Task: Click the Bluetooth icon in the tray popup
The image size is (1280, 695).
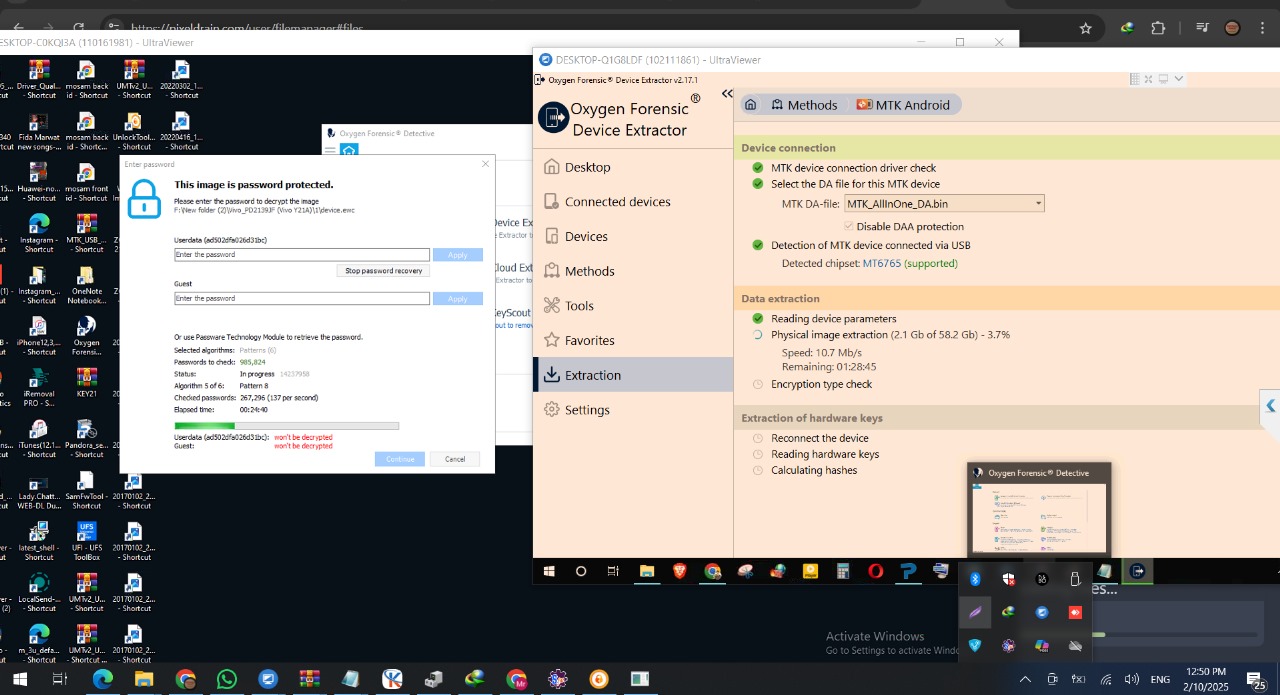Action: [x=976, y=579]
